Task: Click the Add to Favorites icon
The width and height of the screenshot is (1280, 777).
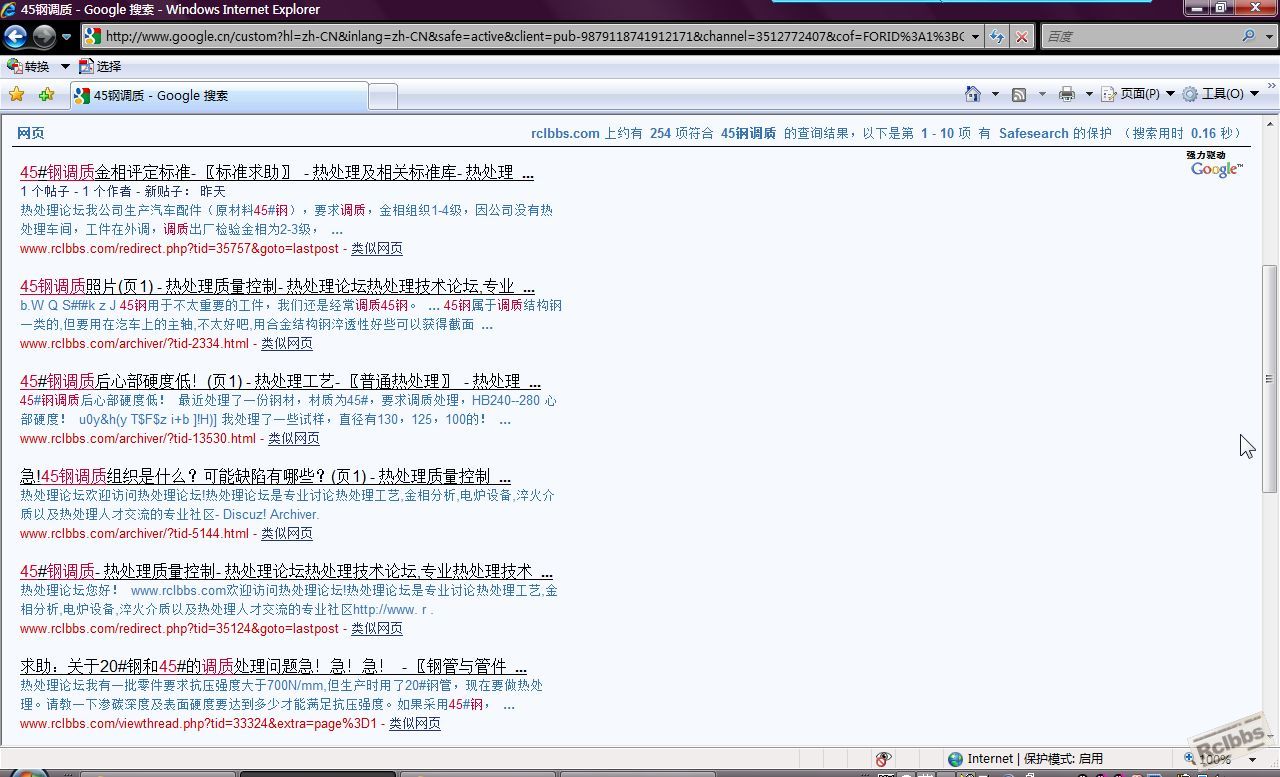Action: pos(46,95)
